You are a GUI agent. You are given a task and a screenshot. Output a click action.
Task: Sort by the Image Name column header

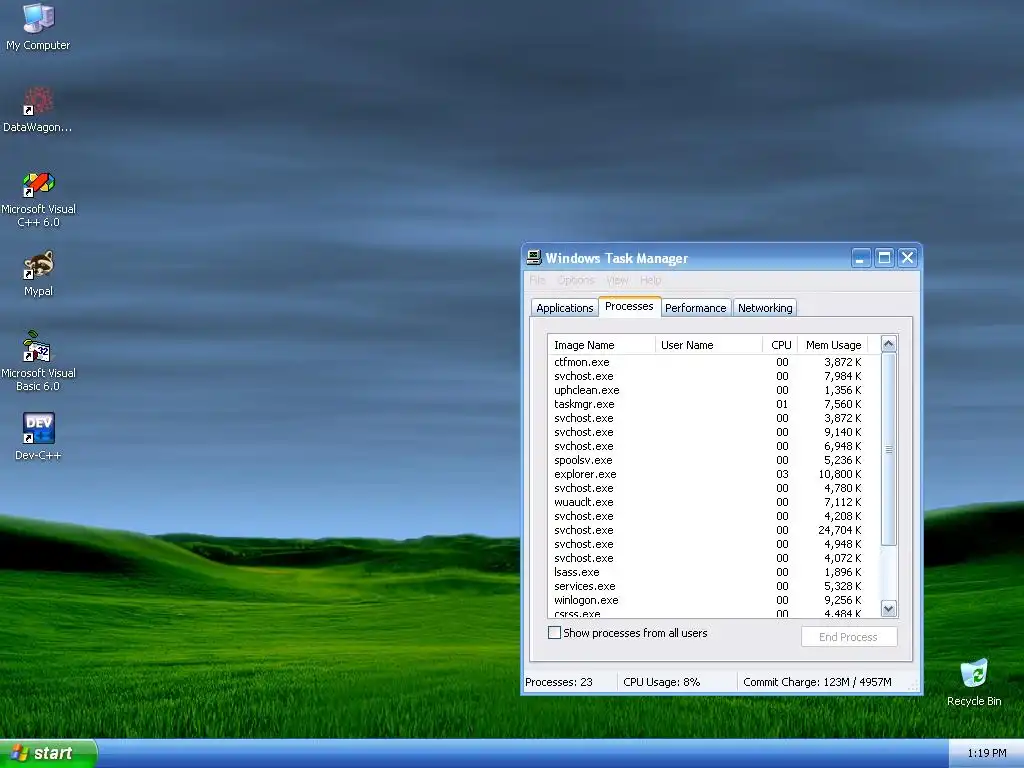[x=601, y=345]
